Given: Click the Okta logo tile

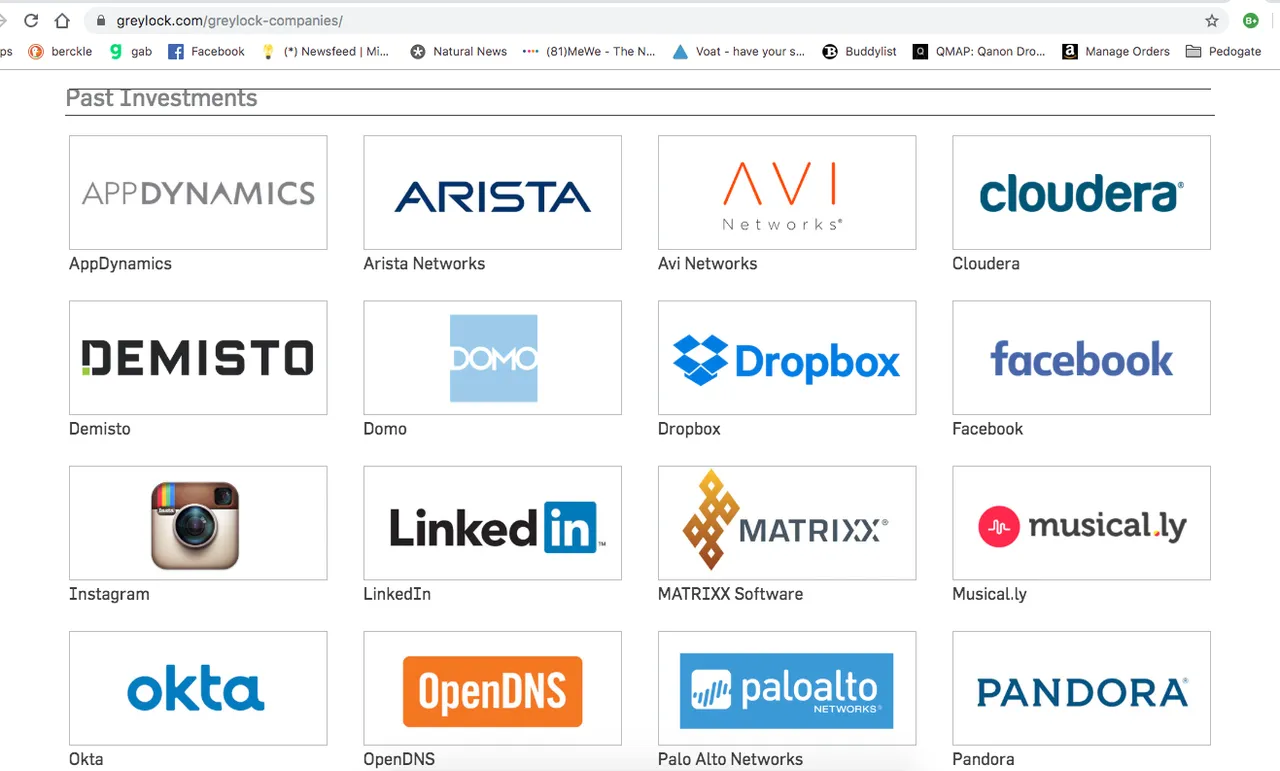Looking at the screenshot, I should pyautogui.click(x=198, y=688).
